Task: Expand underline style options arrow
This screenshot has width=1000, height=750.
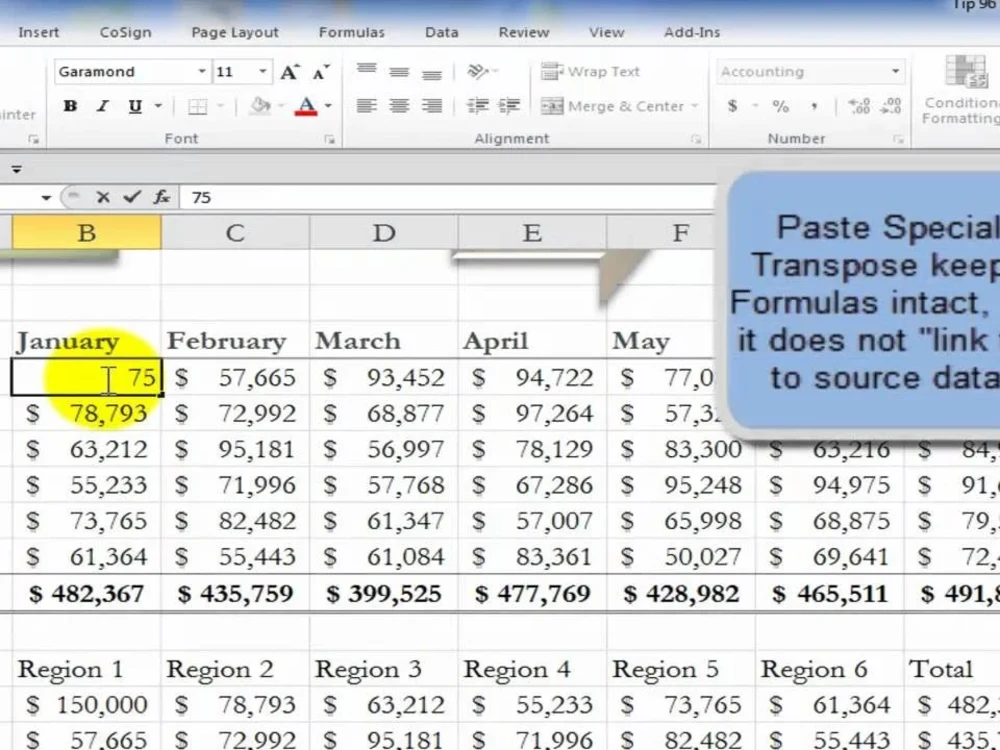Action: click(158, 106)
